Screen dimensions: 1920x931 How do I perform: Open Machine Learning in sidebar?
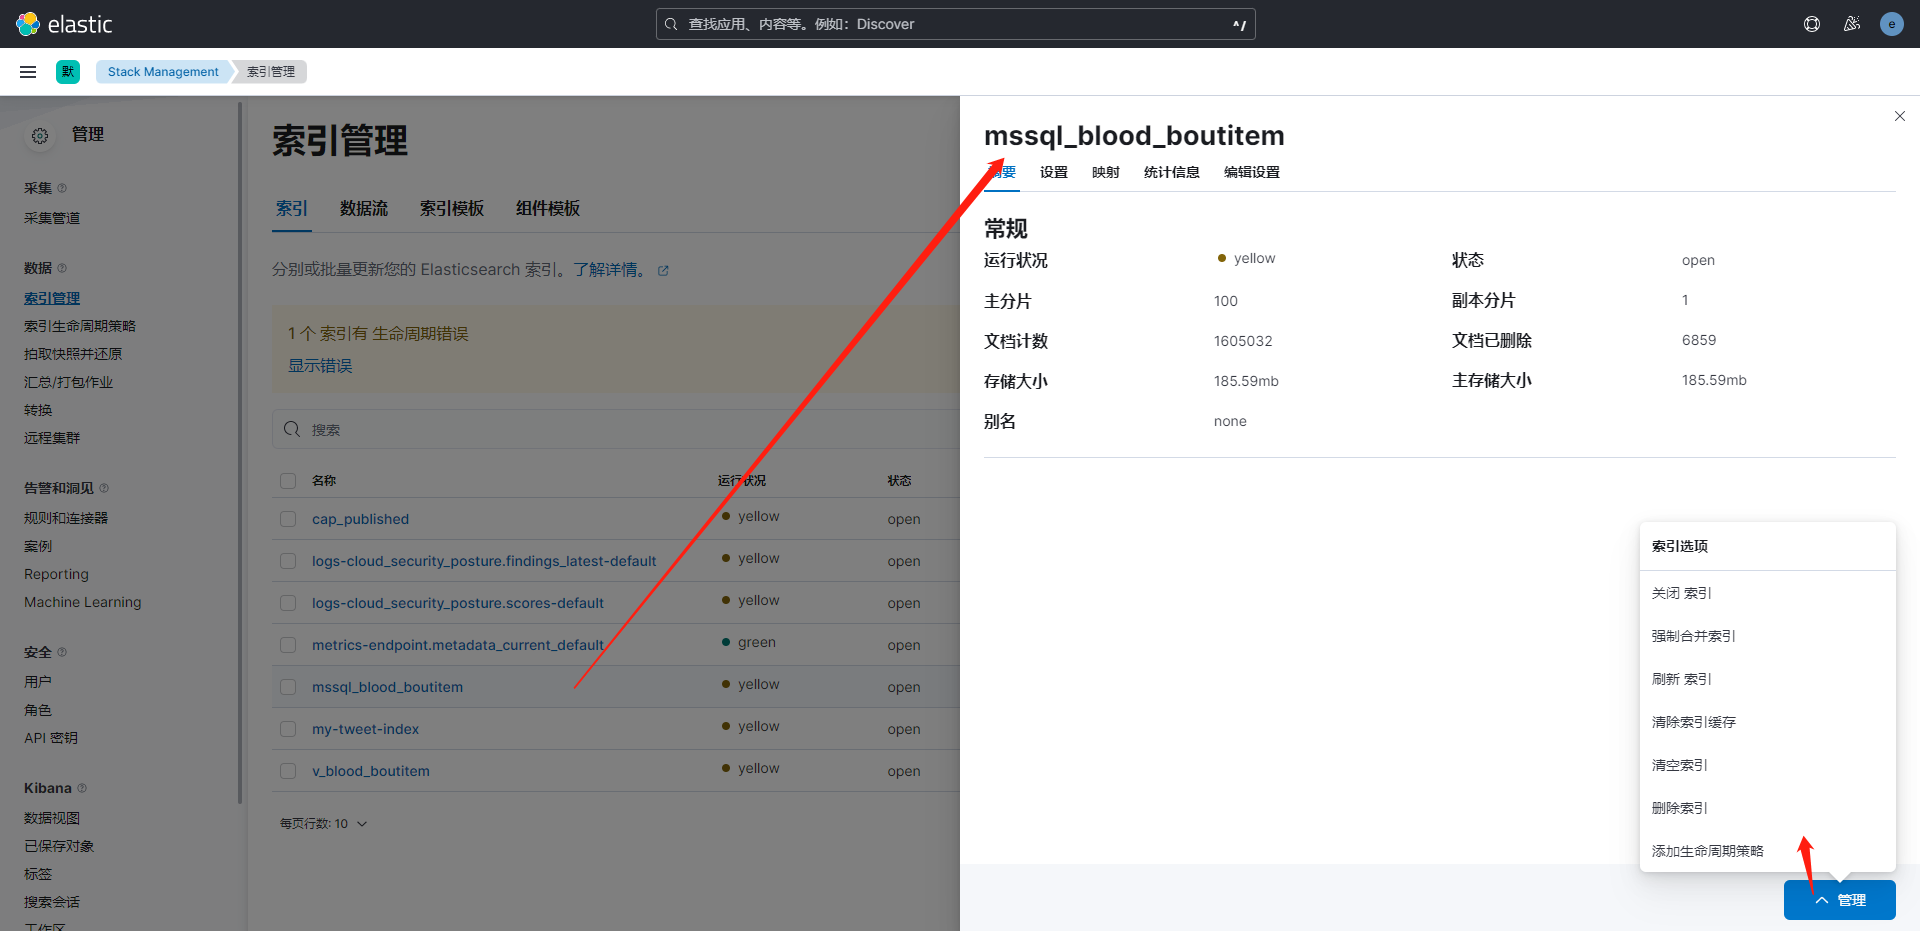coord(83,602)
